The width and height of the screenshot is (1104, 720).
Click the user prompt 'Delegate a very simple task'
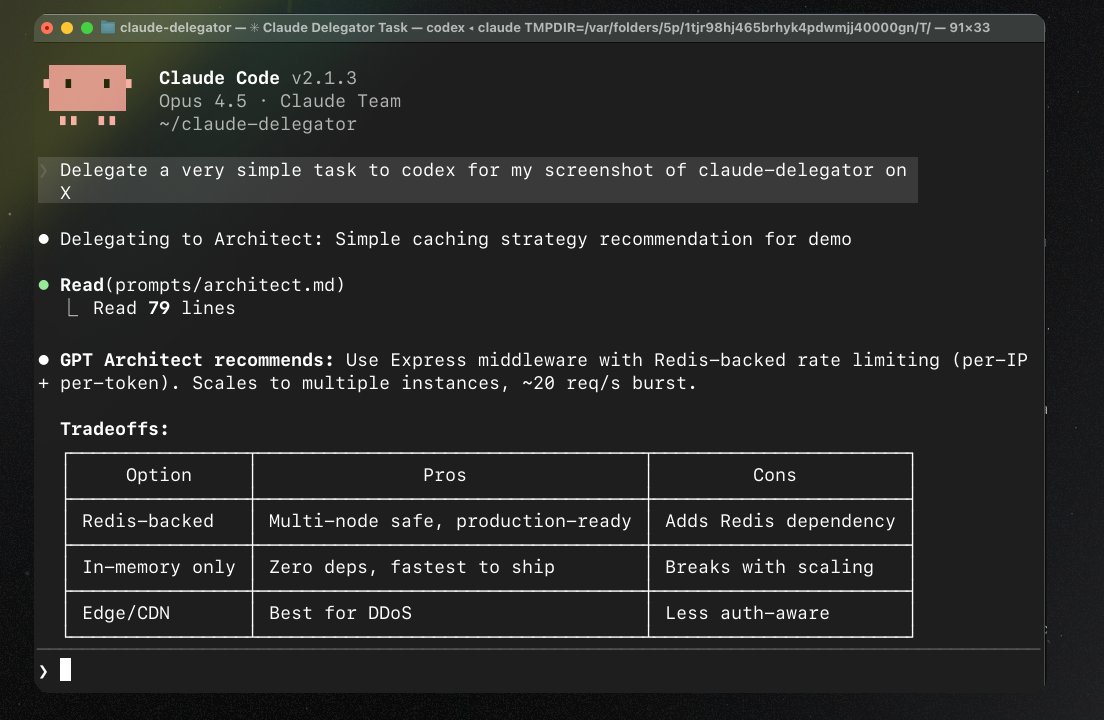coord(477,180)
